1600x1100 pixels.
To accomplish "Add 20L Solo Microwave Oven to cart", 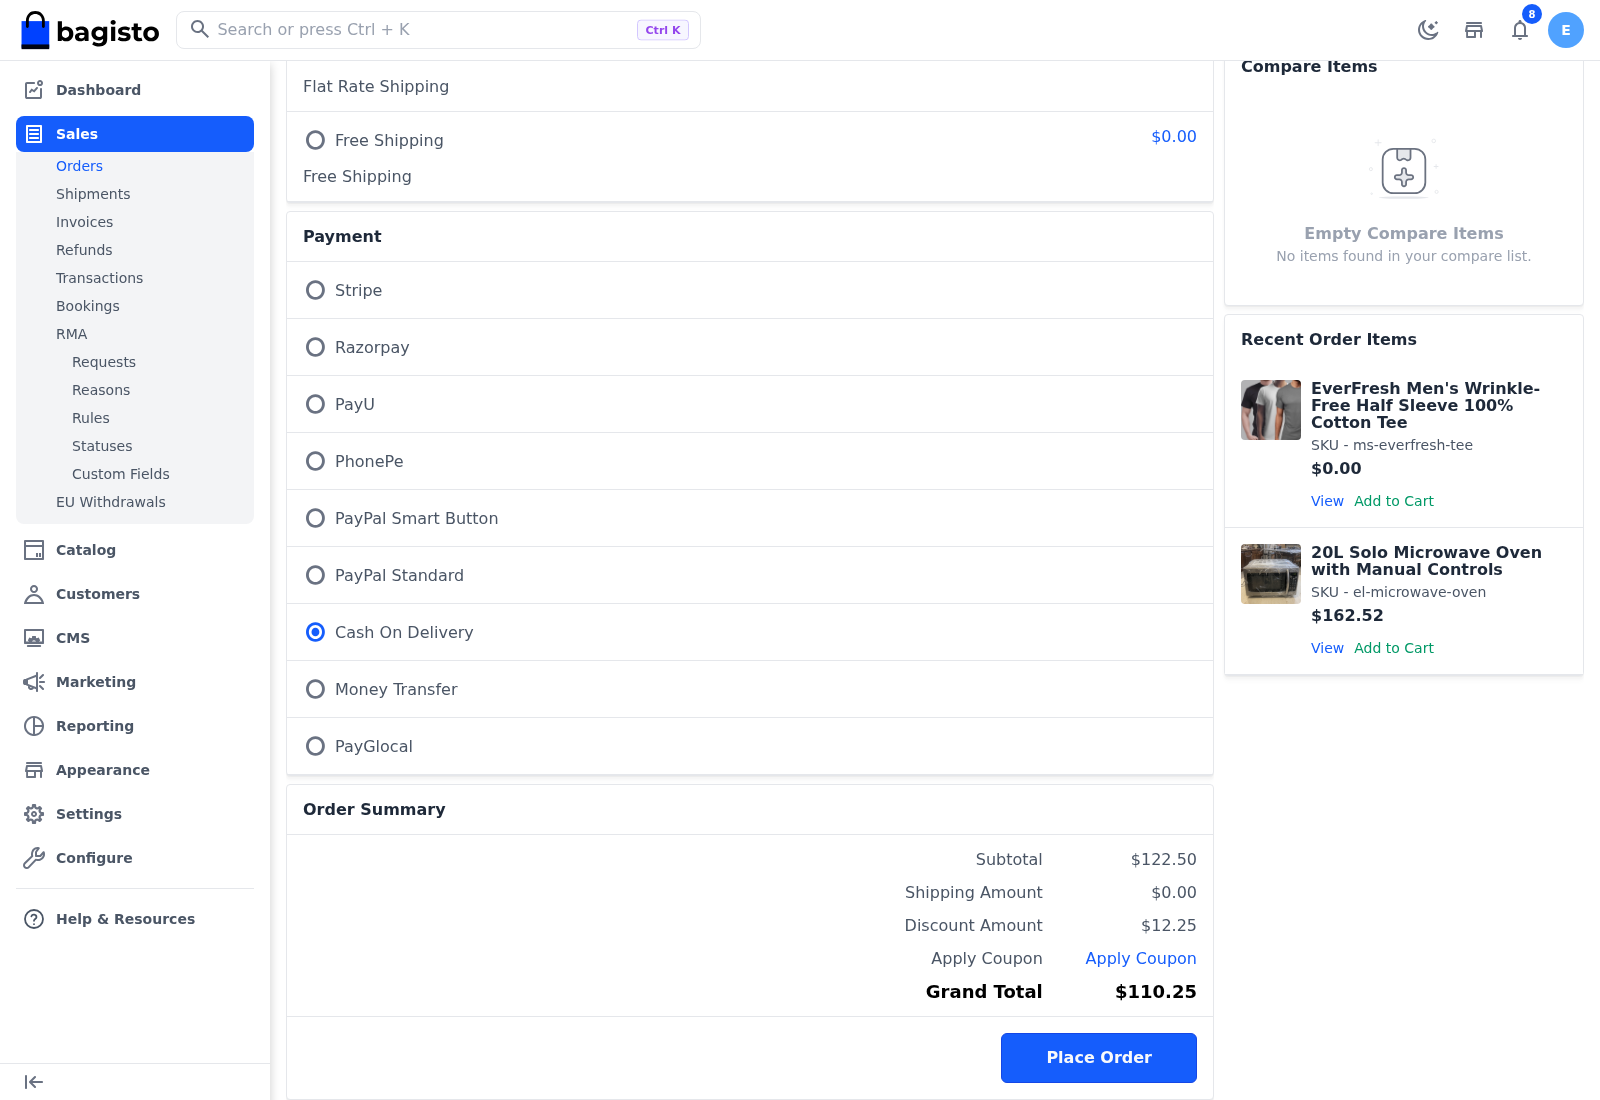I will [1394, 648].
